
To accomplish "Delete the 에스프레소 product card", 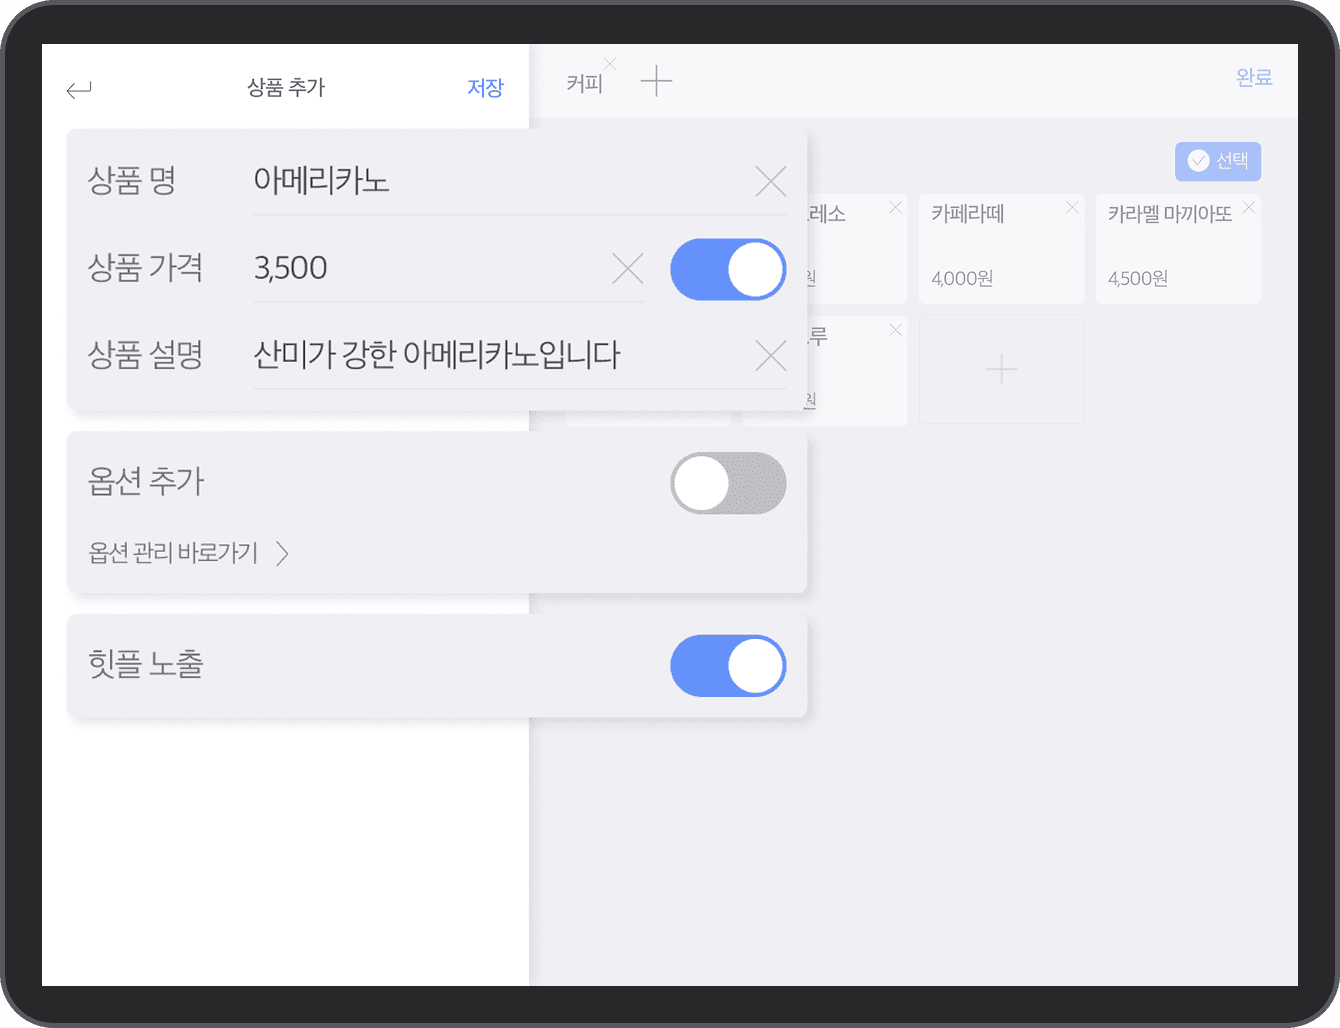I will pyautogui.click(x=894, y=207).
